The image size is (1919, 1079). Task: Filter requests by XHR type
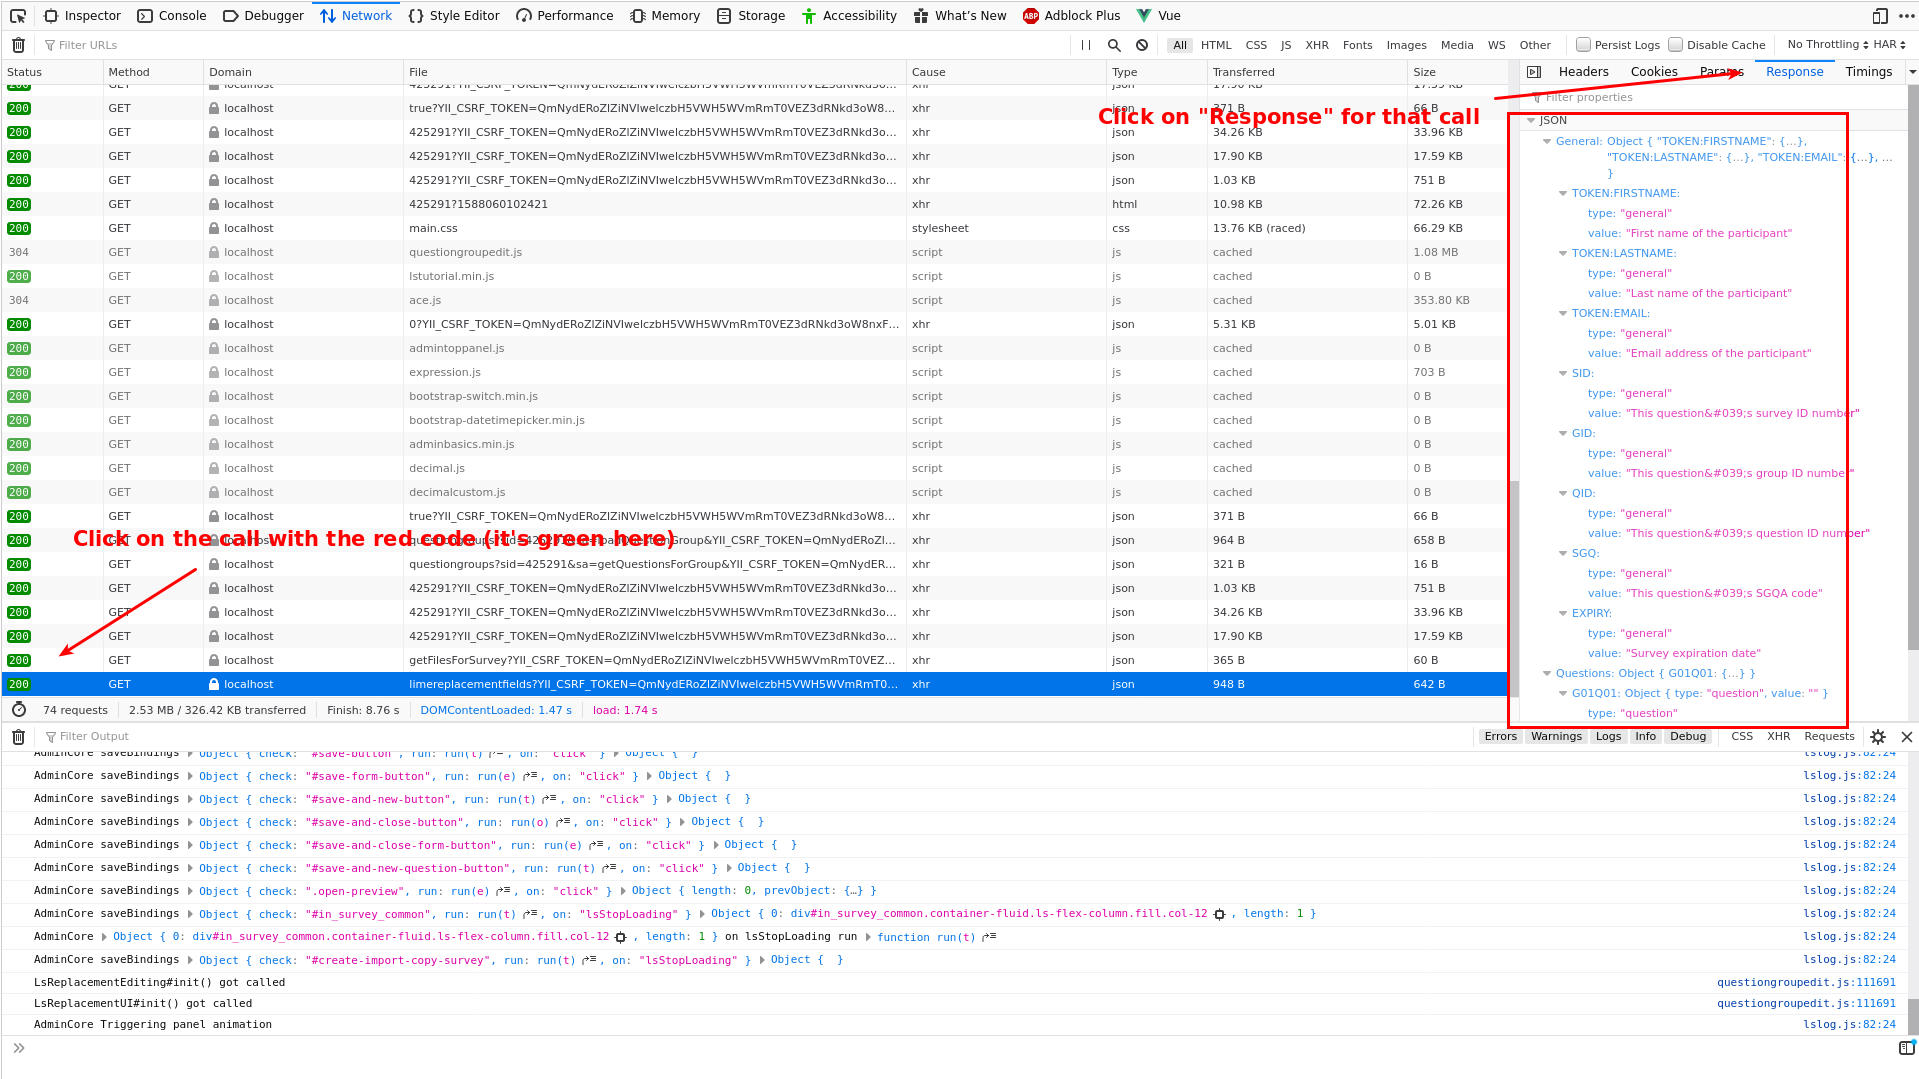coord(1317,45)
